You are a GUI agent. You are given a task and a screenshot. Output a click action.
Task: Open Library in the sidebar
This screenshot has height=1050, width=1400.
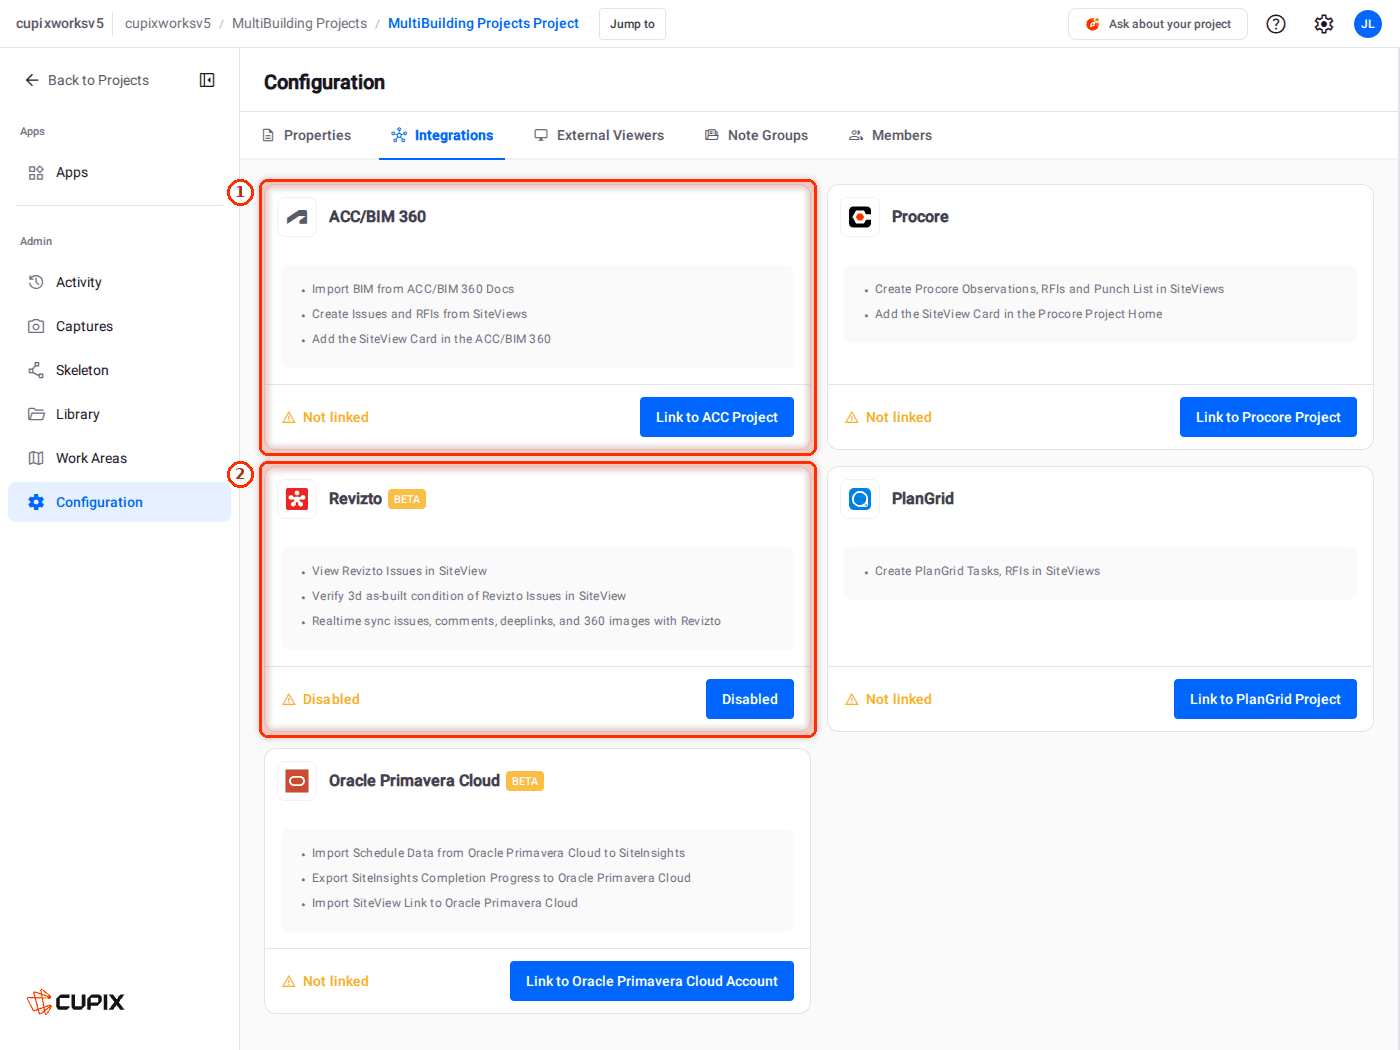119,414
